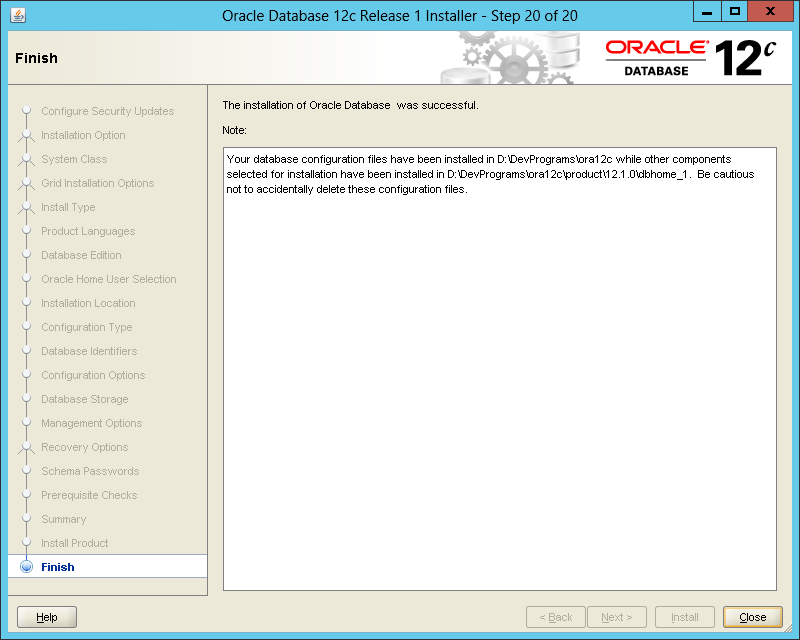Click the 'installation of Oracle Database was successful' message
This screenshot has height=640, width=800.
351,105
